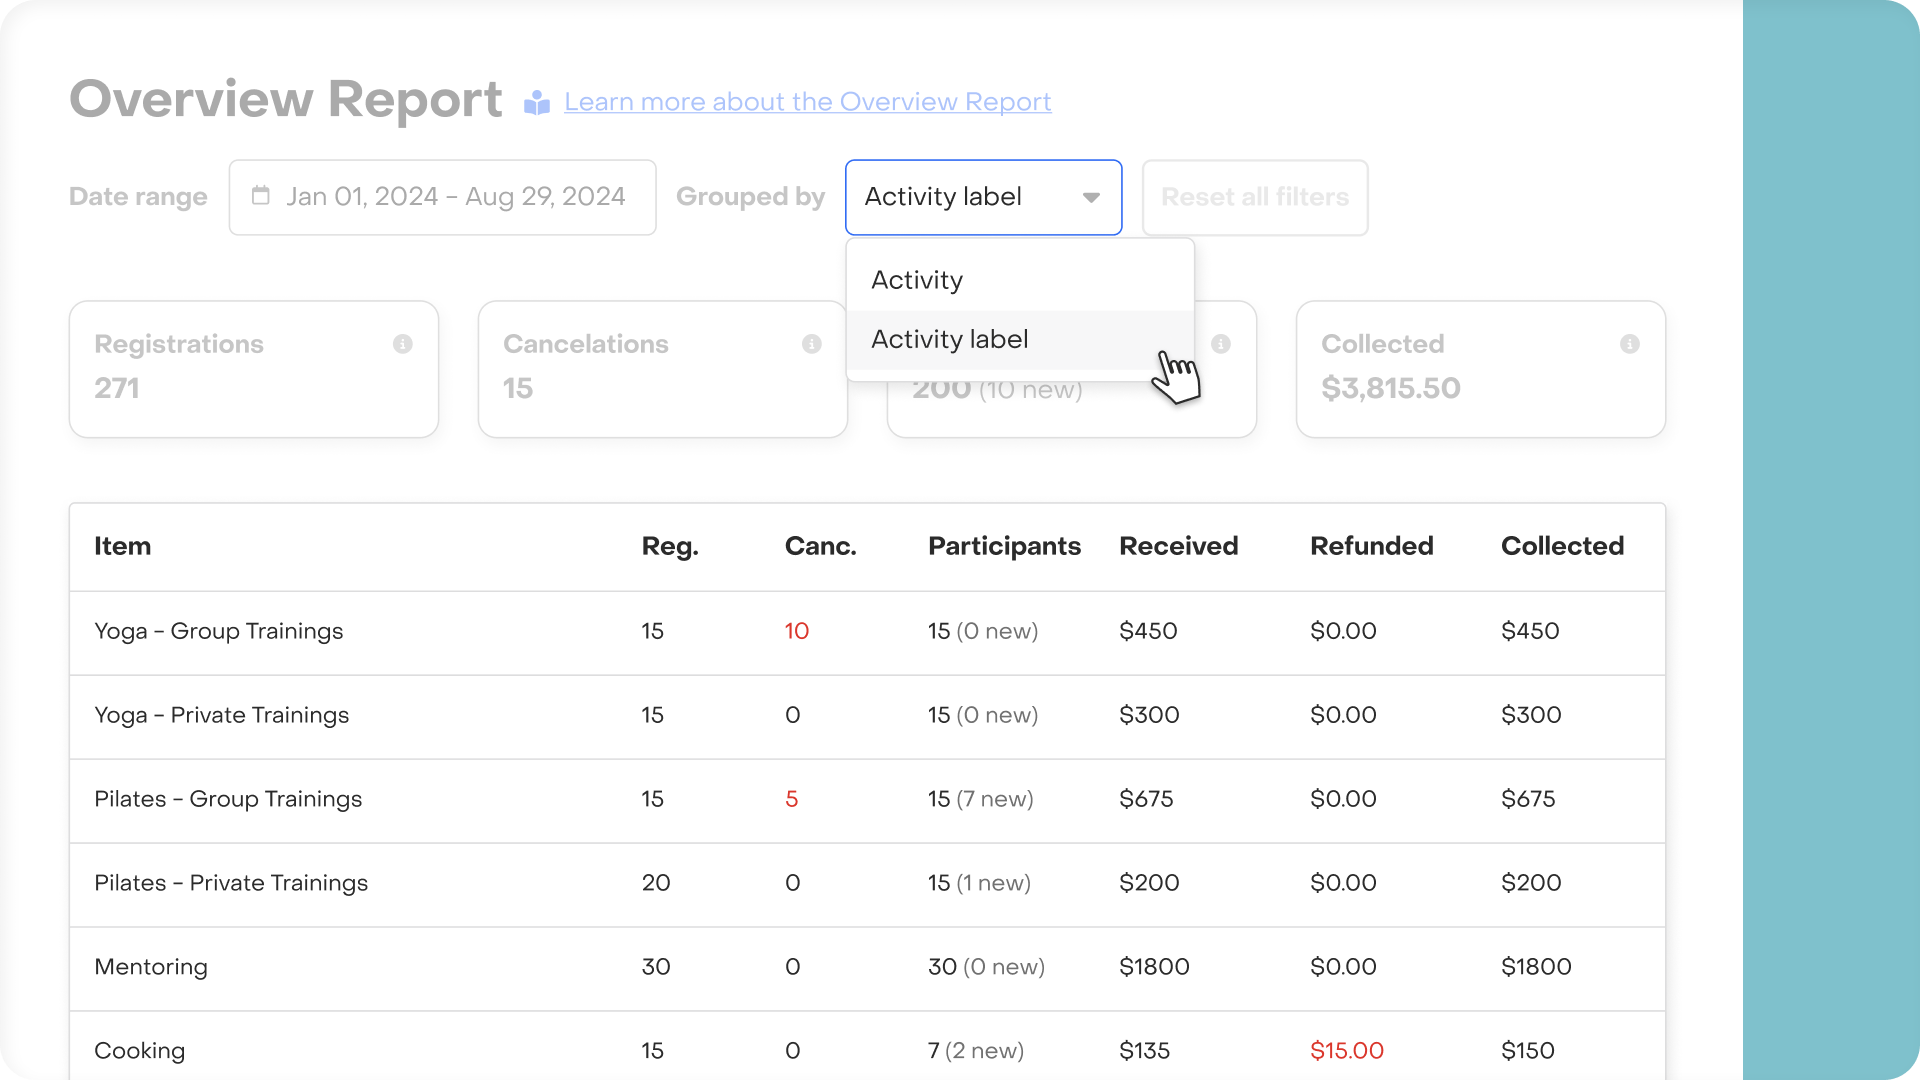The height and width of the screenshot is (1080, 1920).
Task: Select the Pilates – Private Trainings row name
Action: 231,883
